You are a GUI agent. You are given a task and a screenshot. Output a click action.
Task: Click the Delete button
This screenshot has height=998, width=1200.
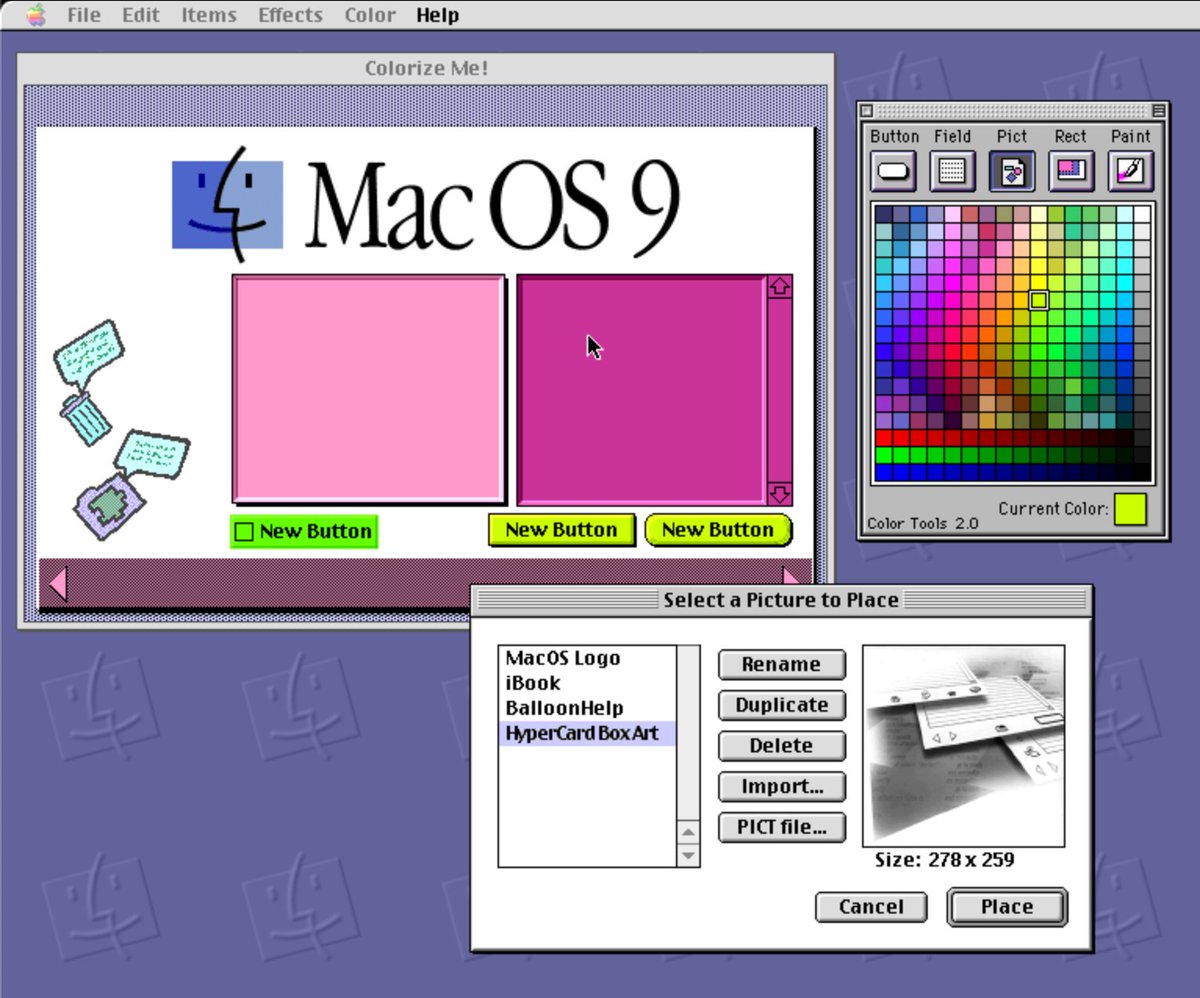pos(781,746)
